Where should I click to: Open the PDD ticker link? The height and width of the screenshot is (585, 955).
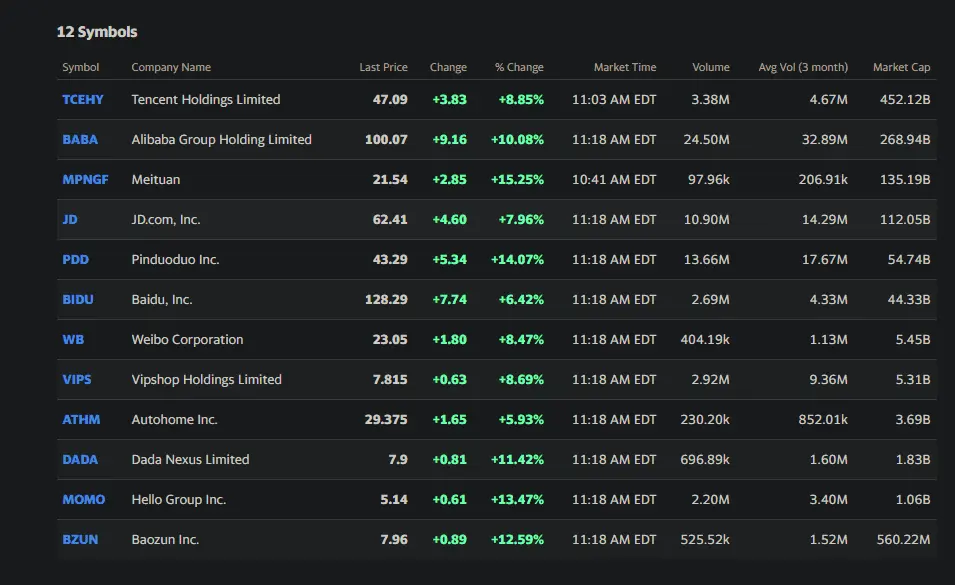click(x=75, y=260)
